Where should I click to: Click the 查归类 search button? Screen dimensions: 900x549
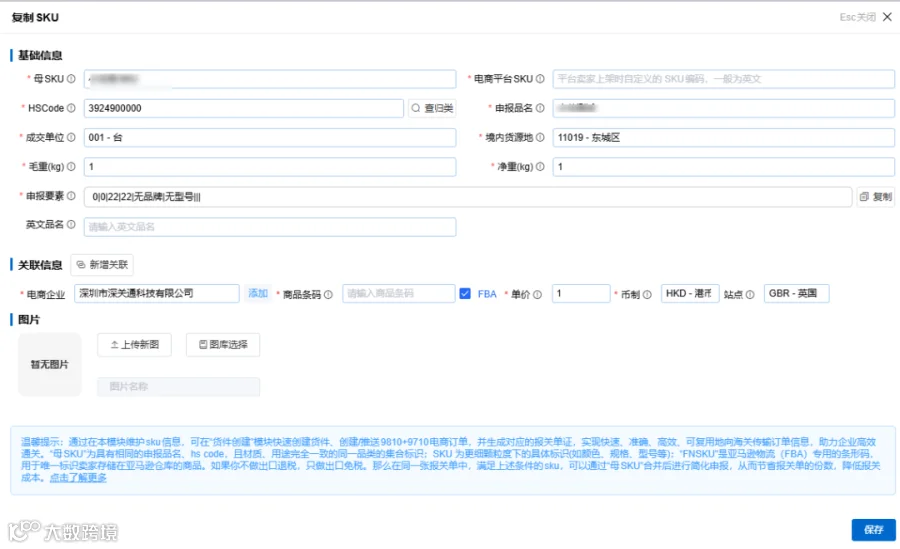(432, 108)
